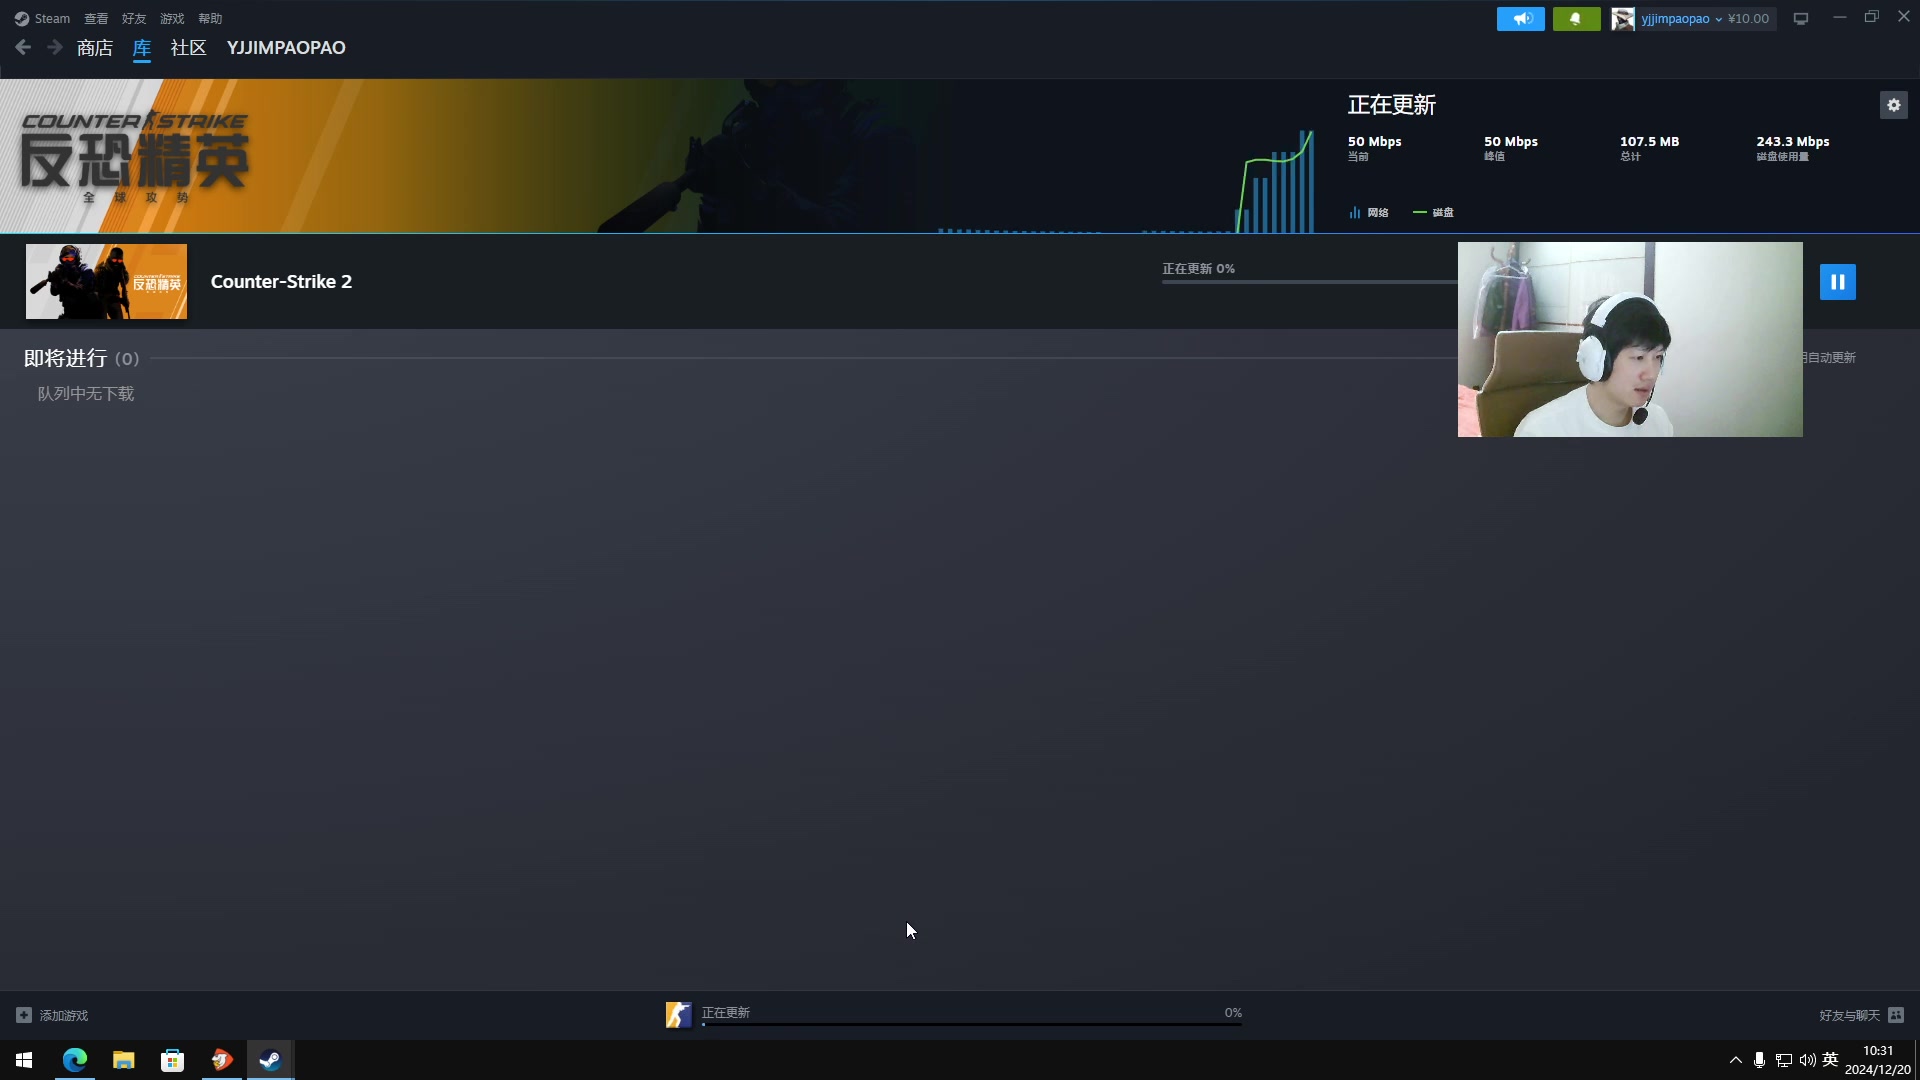Select the 磁盘 graph legend
The image size is (1920, 1080).
1433,212
